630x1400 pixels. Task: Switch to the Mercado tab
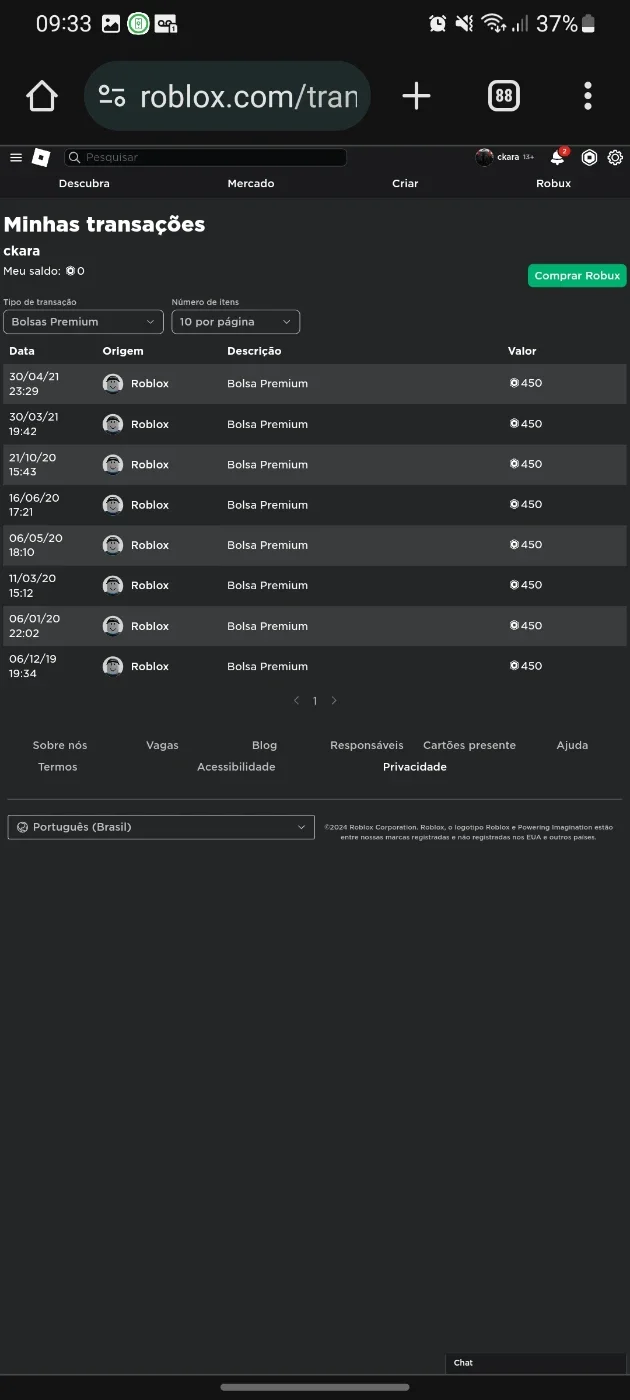point(251,183)
